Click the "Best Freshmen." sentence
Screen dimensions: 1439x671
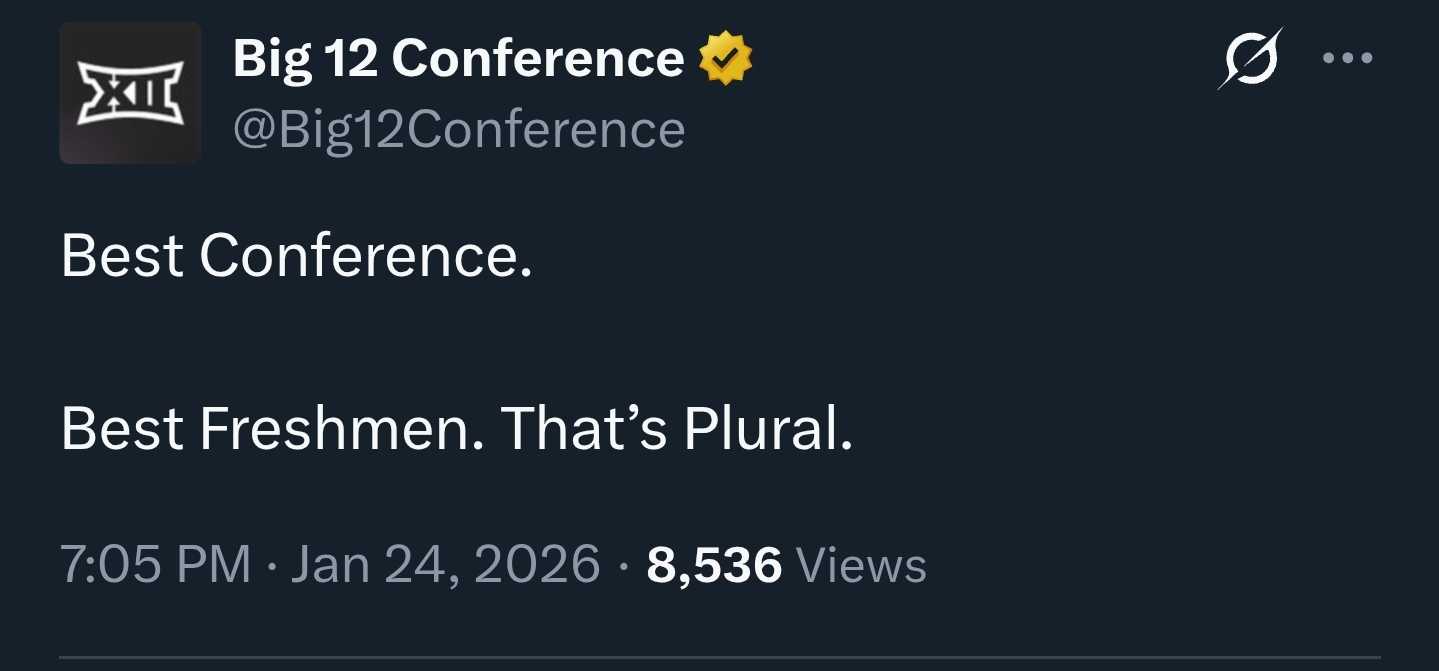point(272,429)
